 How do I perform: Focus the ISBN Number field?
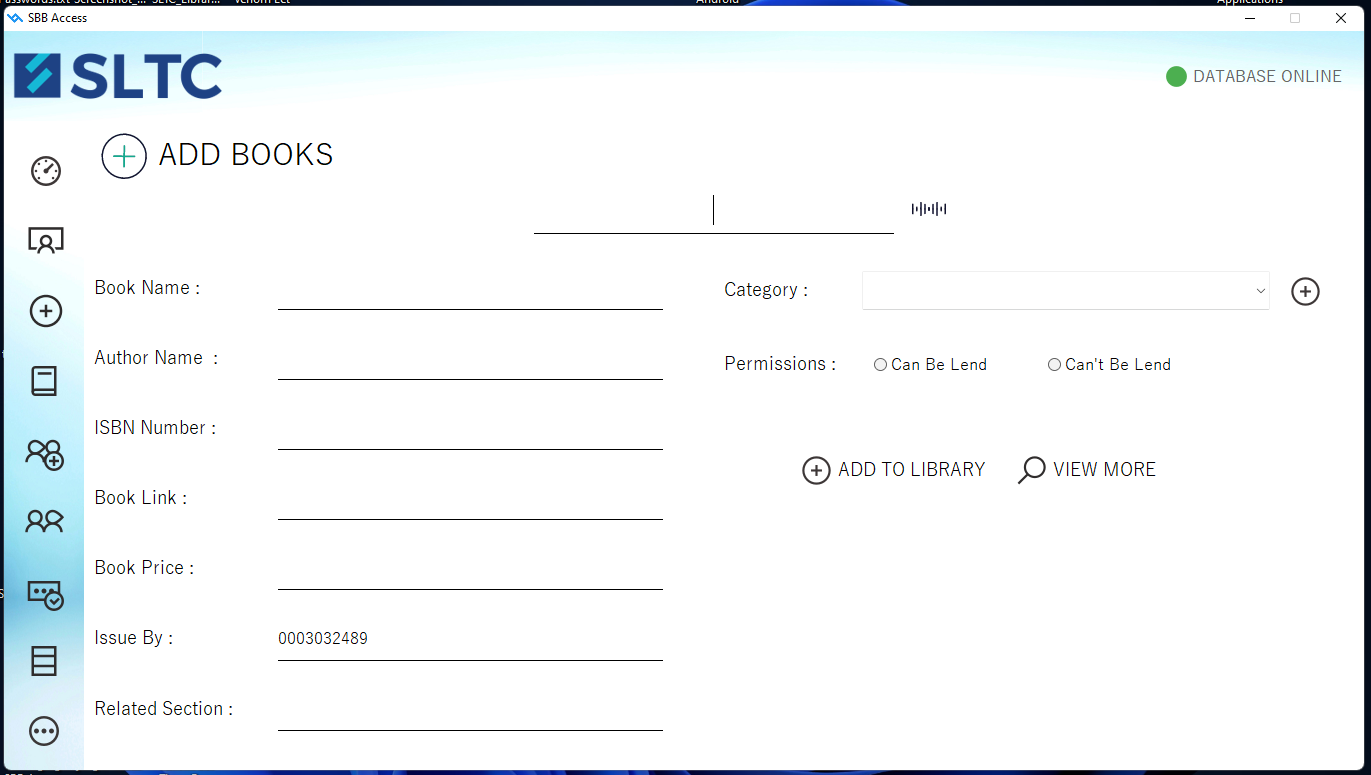click(470, 431)
